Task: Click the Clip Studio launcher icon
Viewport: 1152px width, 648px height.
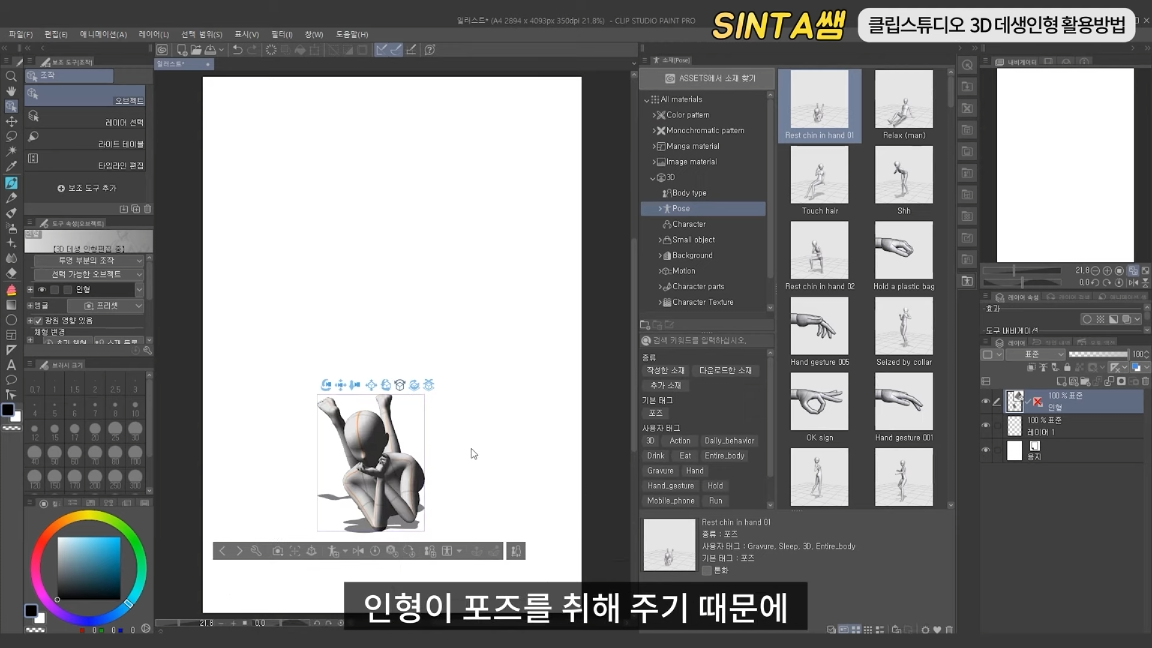Action: (162, 50)
